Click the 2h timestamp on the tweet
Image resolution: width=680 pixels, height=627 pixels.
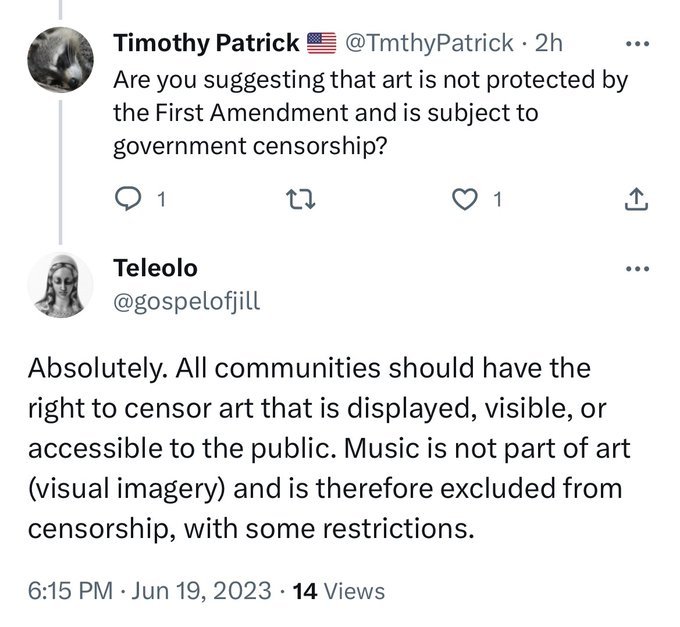click(549, 43)
